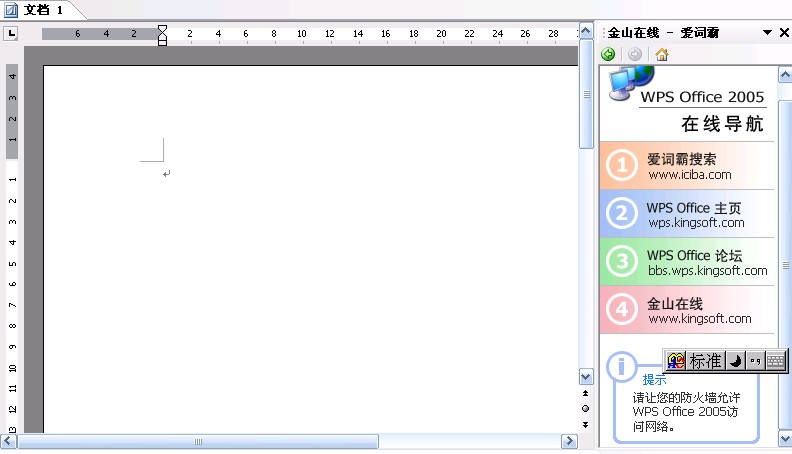
Task: Click the green Back button in the task pane
Action: pyautogui.click(x=608, y=54)
